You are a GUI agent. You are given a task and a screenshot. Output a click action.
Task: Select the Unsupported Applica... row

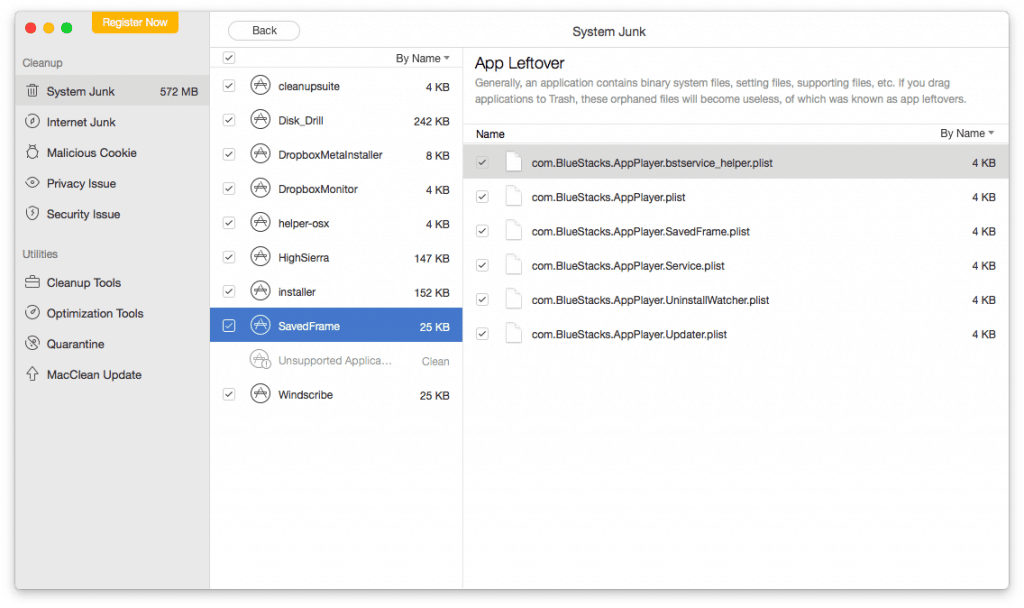point(336,360)
